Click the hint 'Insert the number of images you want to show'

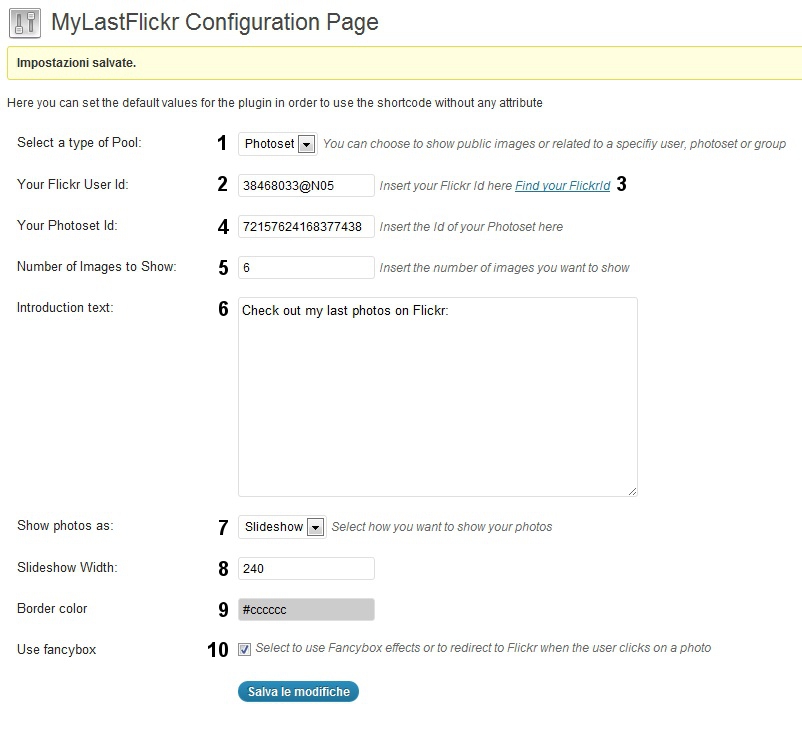[504, 268]
